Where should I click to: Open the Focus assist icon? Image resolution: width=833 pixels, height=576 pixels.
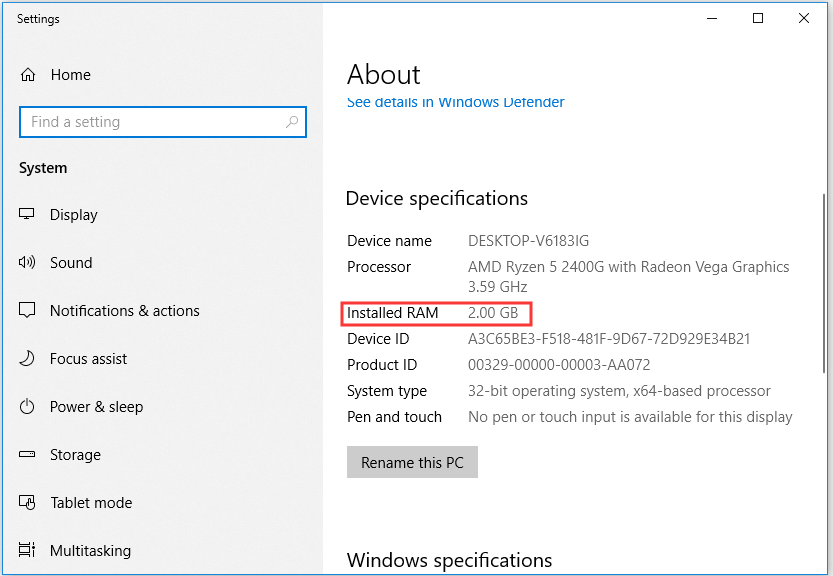click(x=27, y=358)
